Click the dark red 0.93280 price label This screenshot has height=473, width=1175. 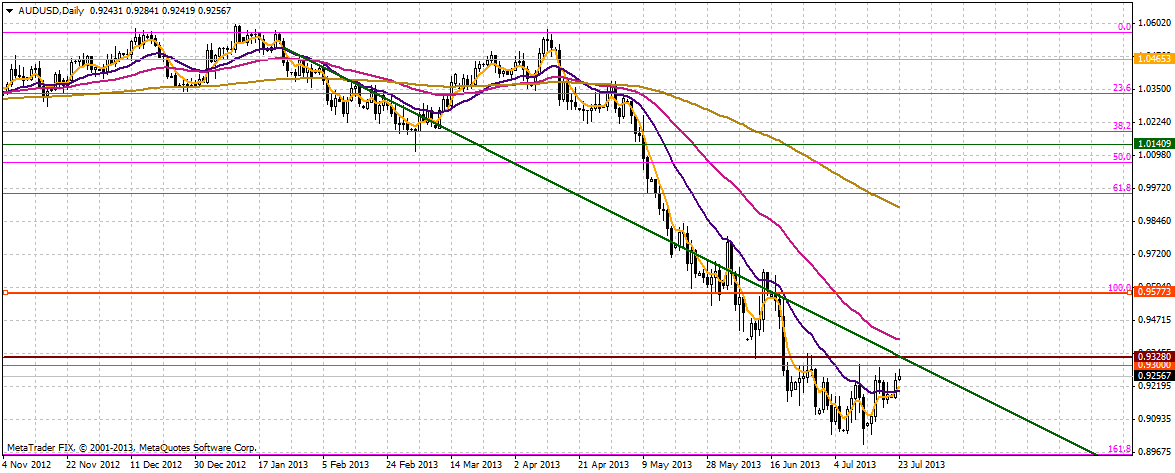pos(1153,355)
